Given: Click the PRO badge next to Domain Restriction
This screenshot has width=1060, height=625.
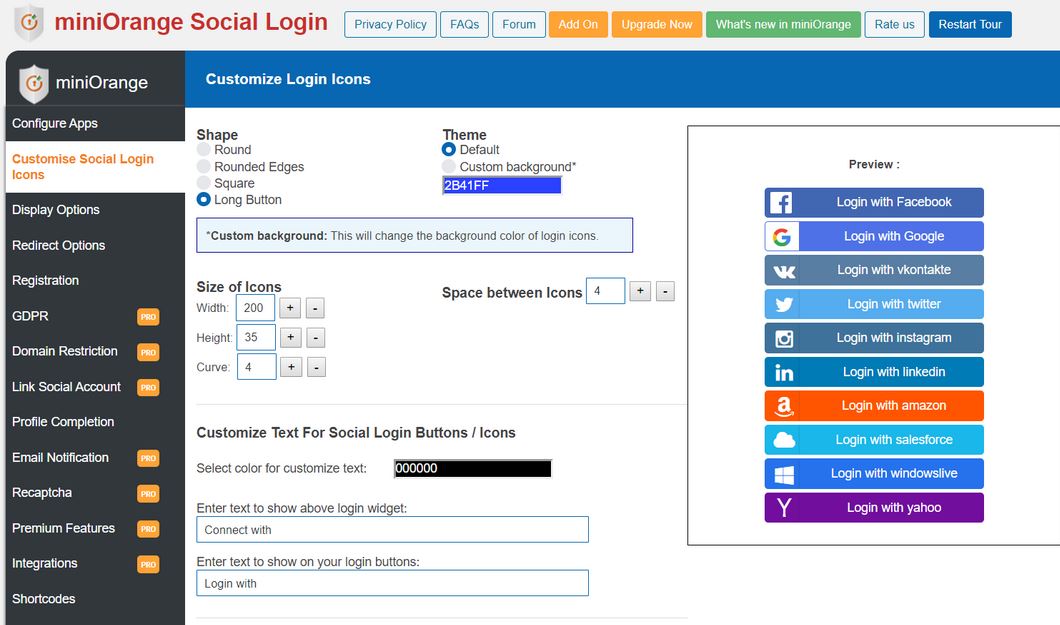Looking at the screenshot, I should (x=148, y=352).
